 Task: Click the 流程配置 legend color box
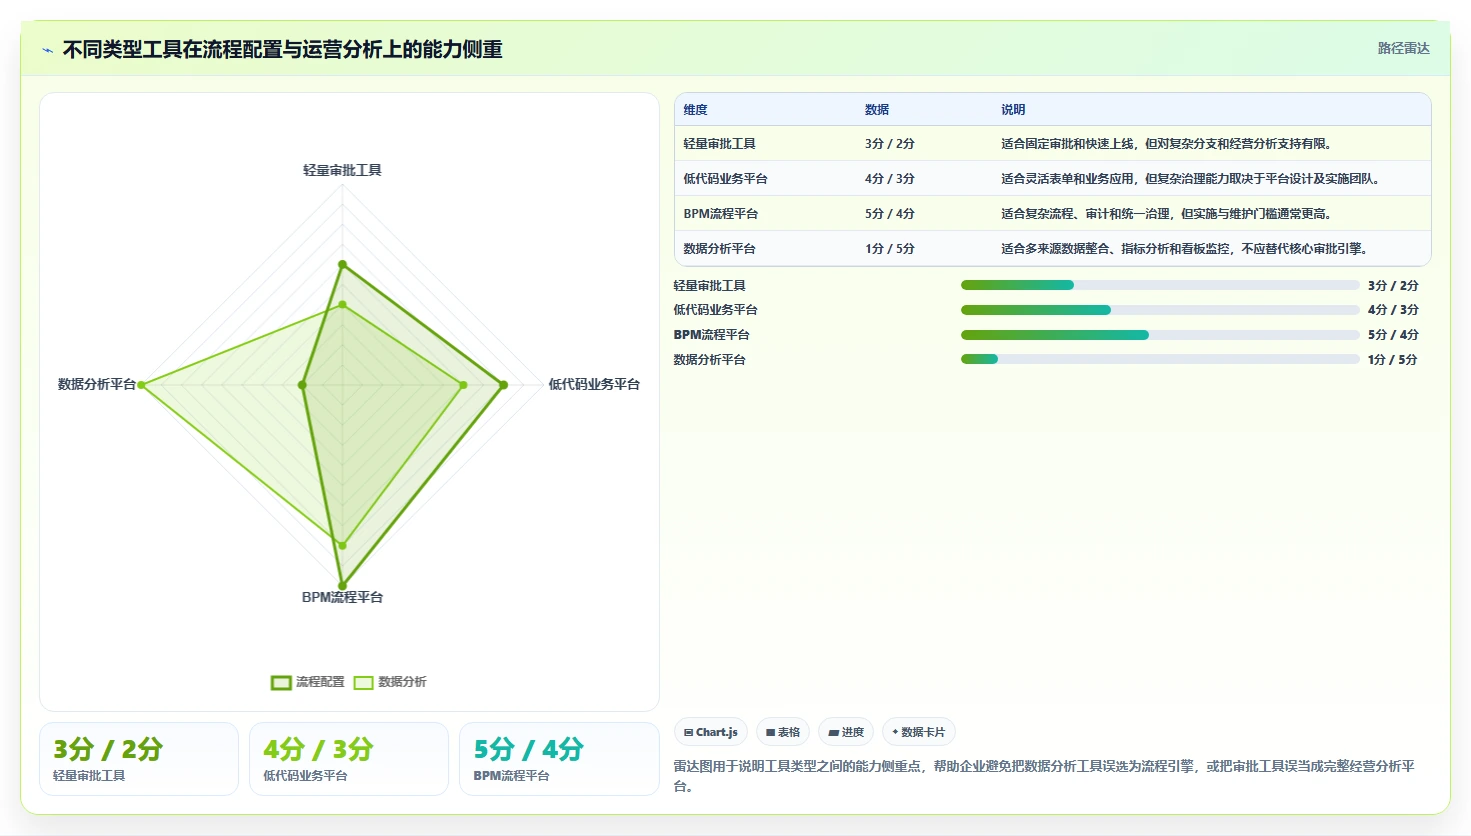click(281, 683)
